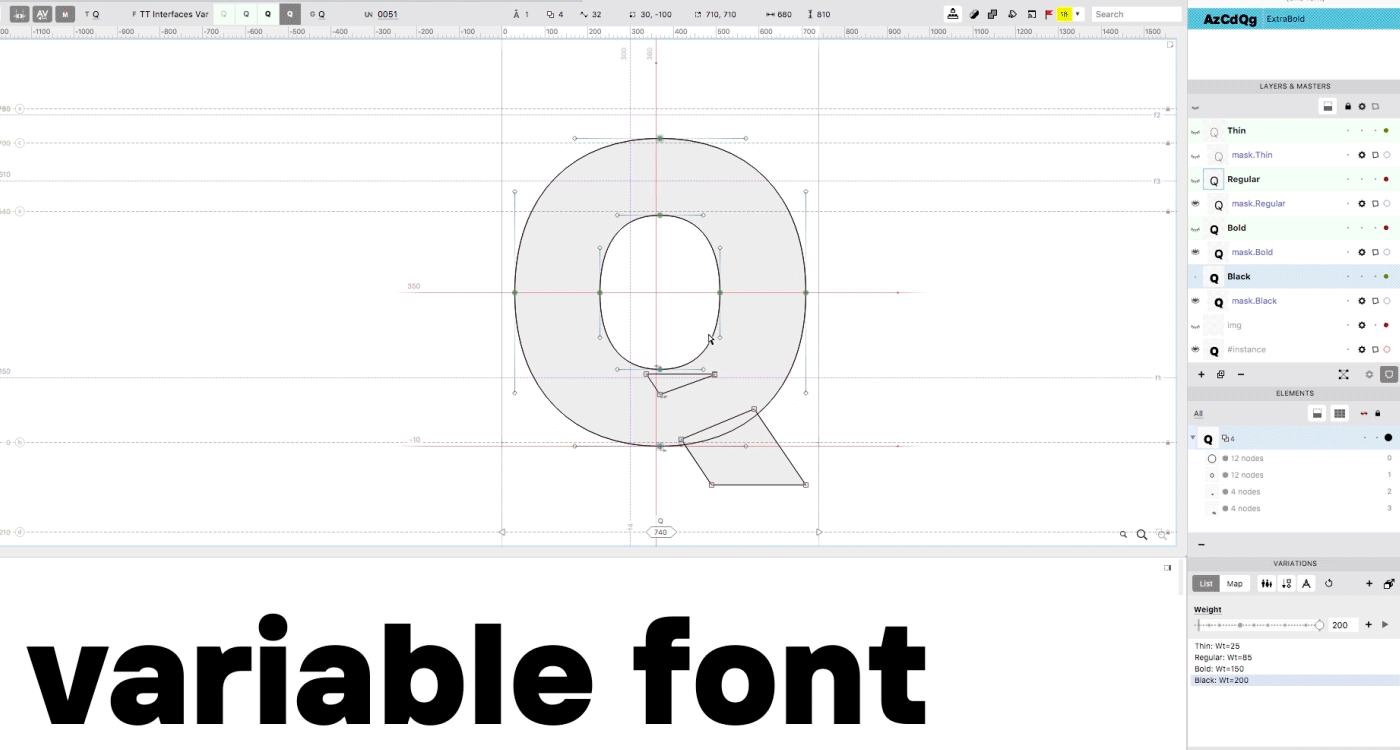Screen dimensions: 1400x750
Task: Collapse the Layers panel chevron
Action: pos(1195,107)
